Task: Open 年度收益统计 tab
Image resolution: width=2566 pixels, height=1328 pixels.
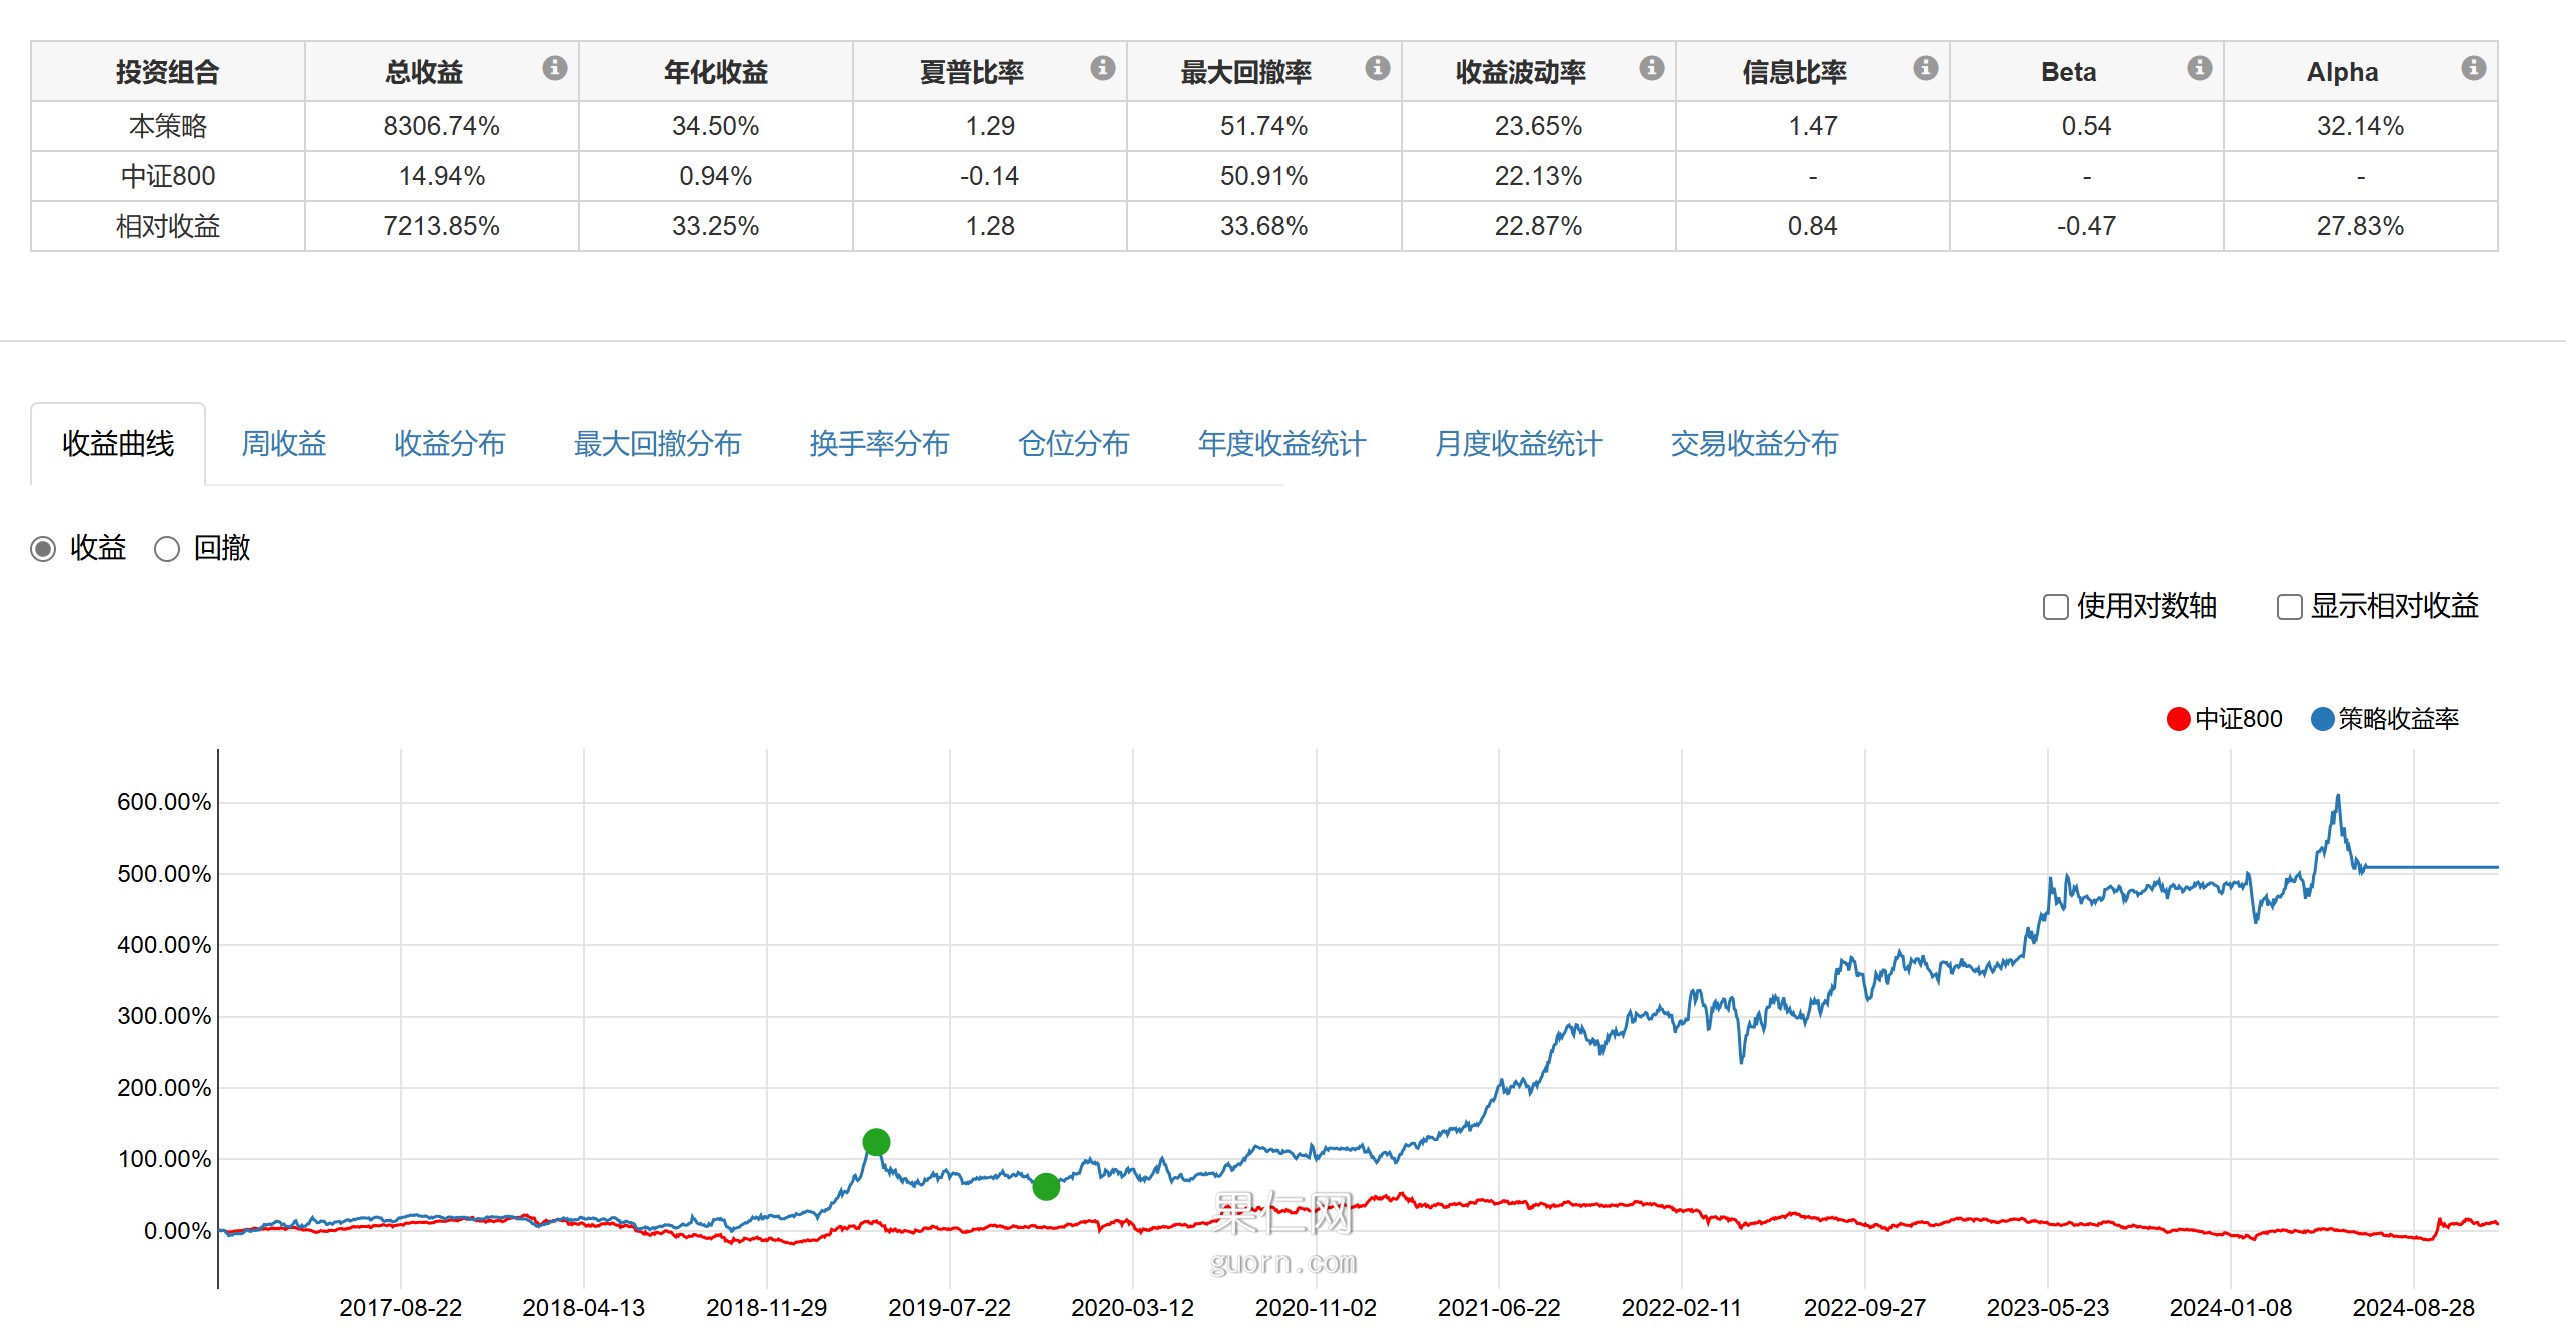Action: 1281,444
